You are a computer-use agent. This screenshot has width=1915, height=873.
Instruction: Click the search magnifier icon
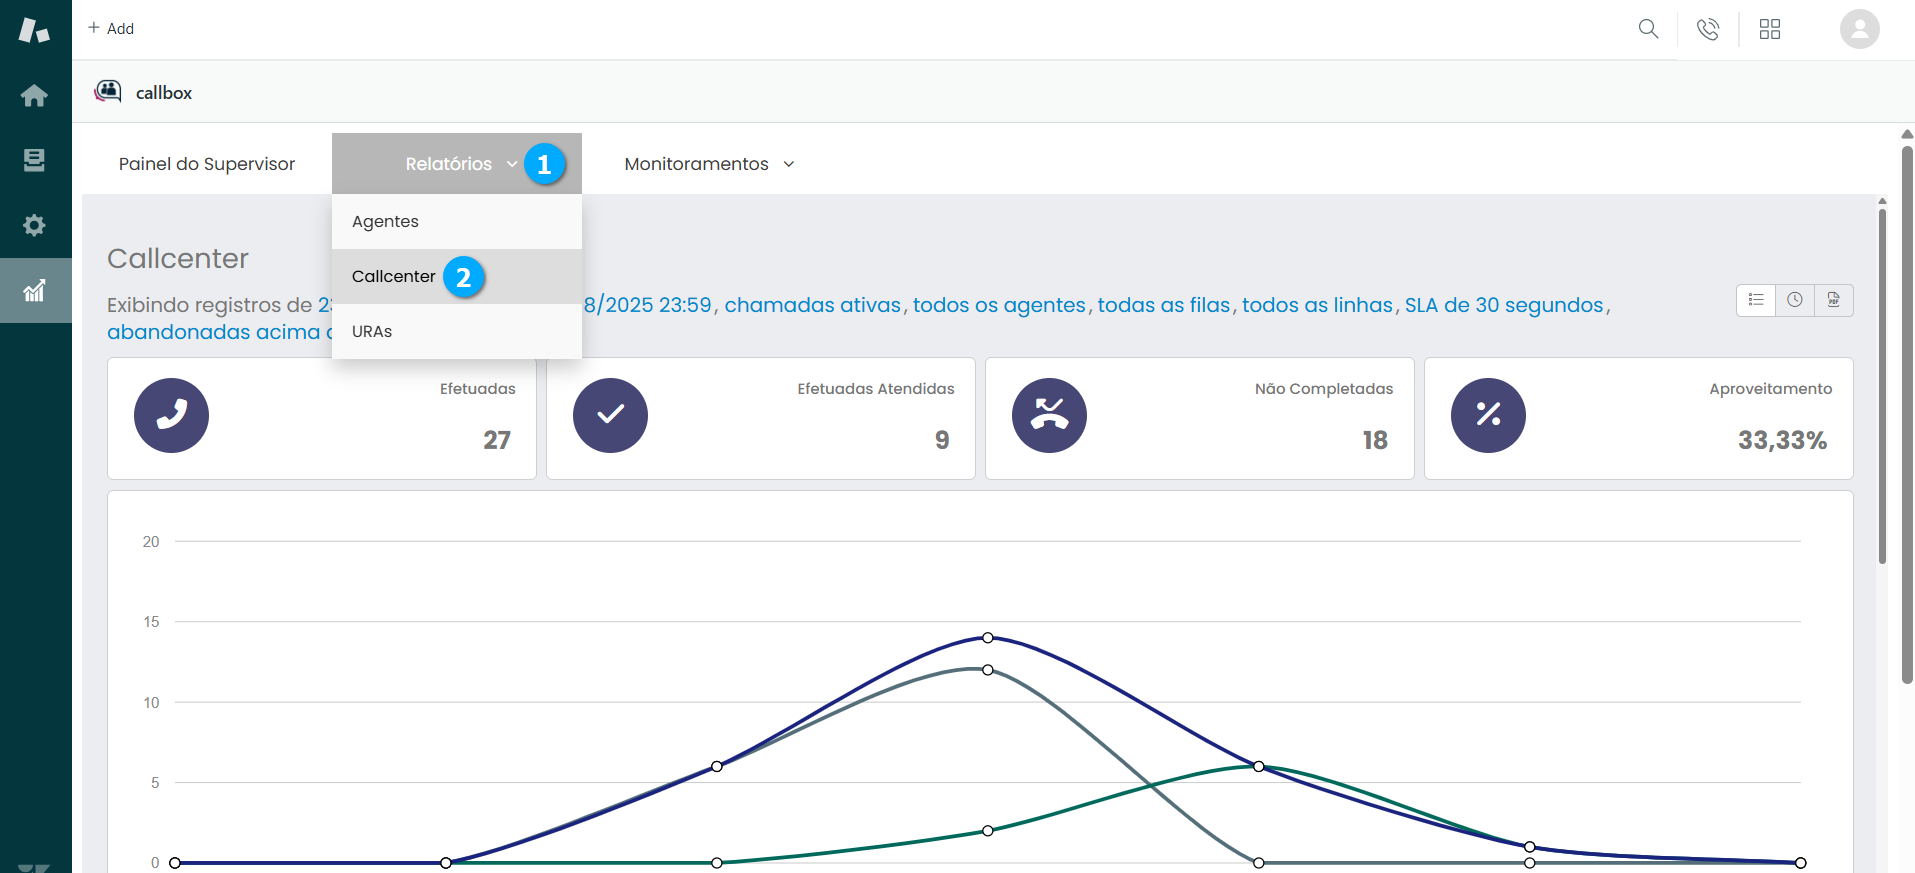point(1648,29)
